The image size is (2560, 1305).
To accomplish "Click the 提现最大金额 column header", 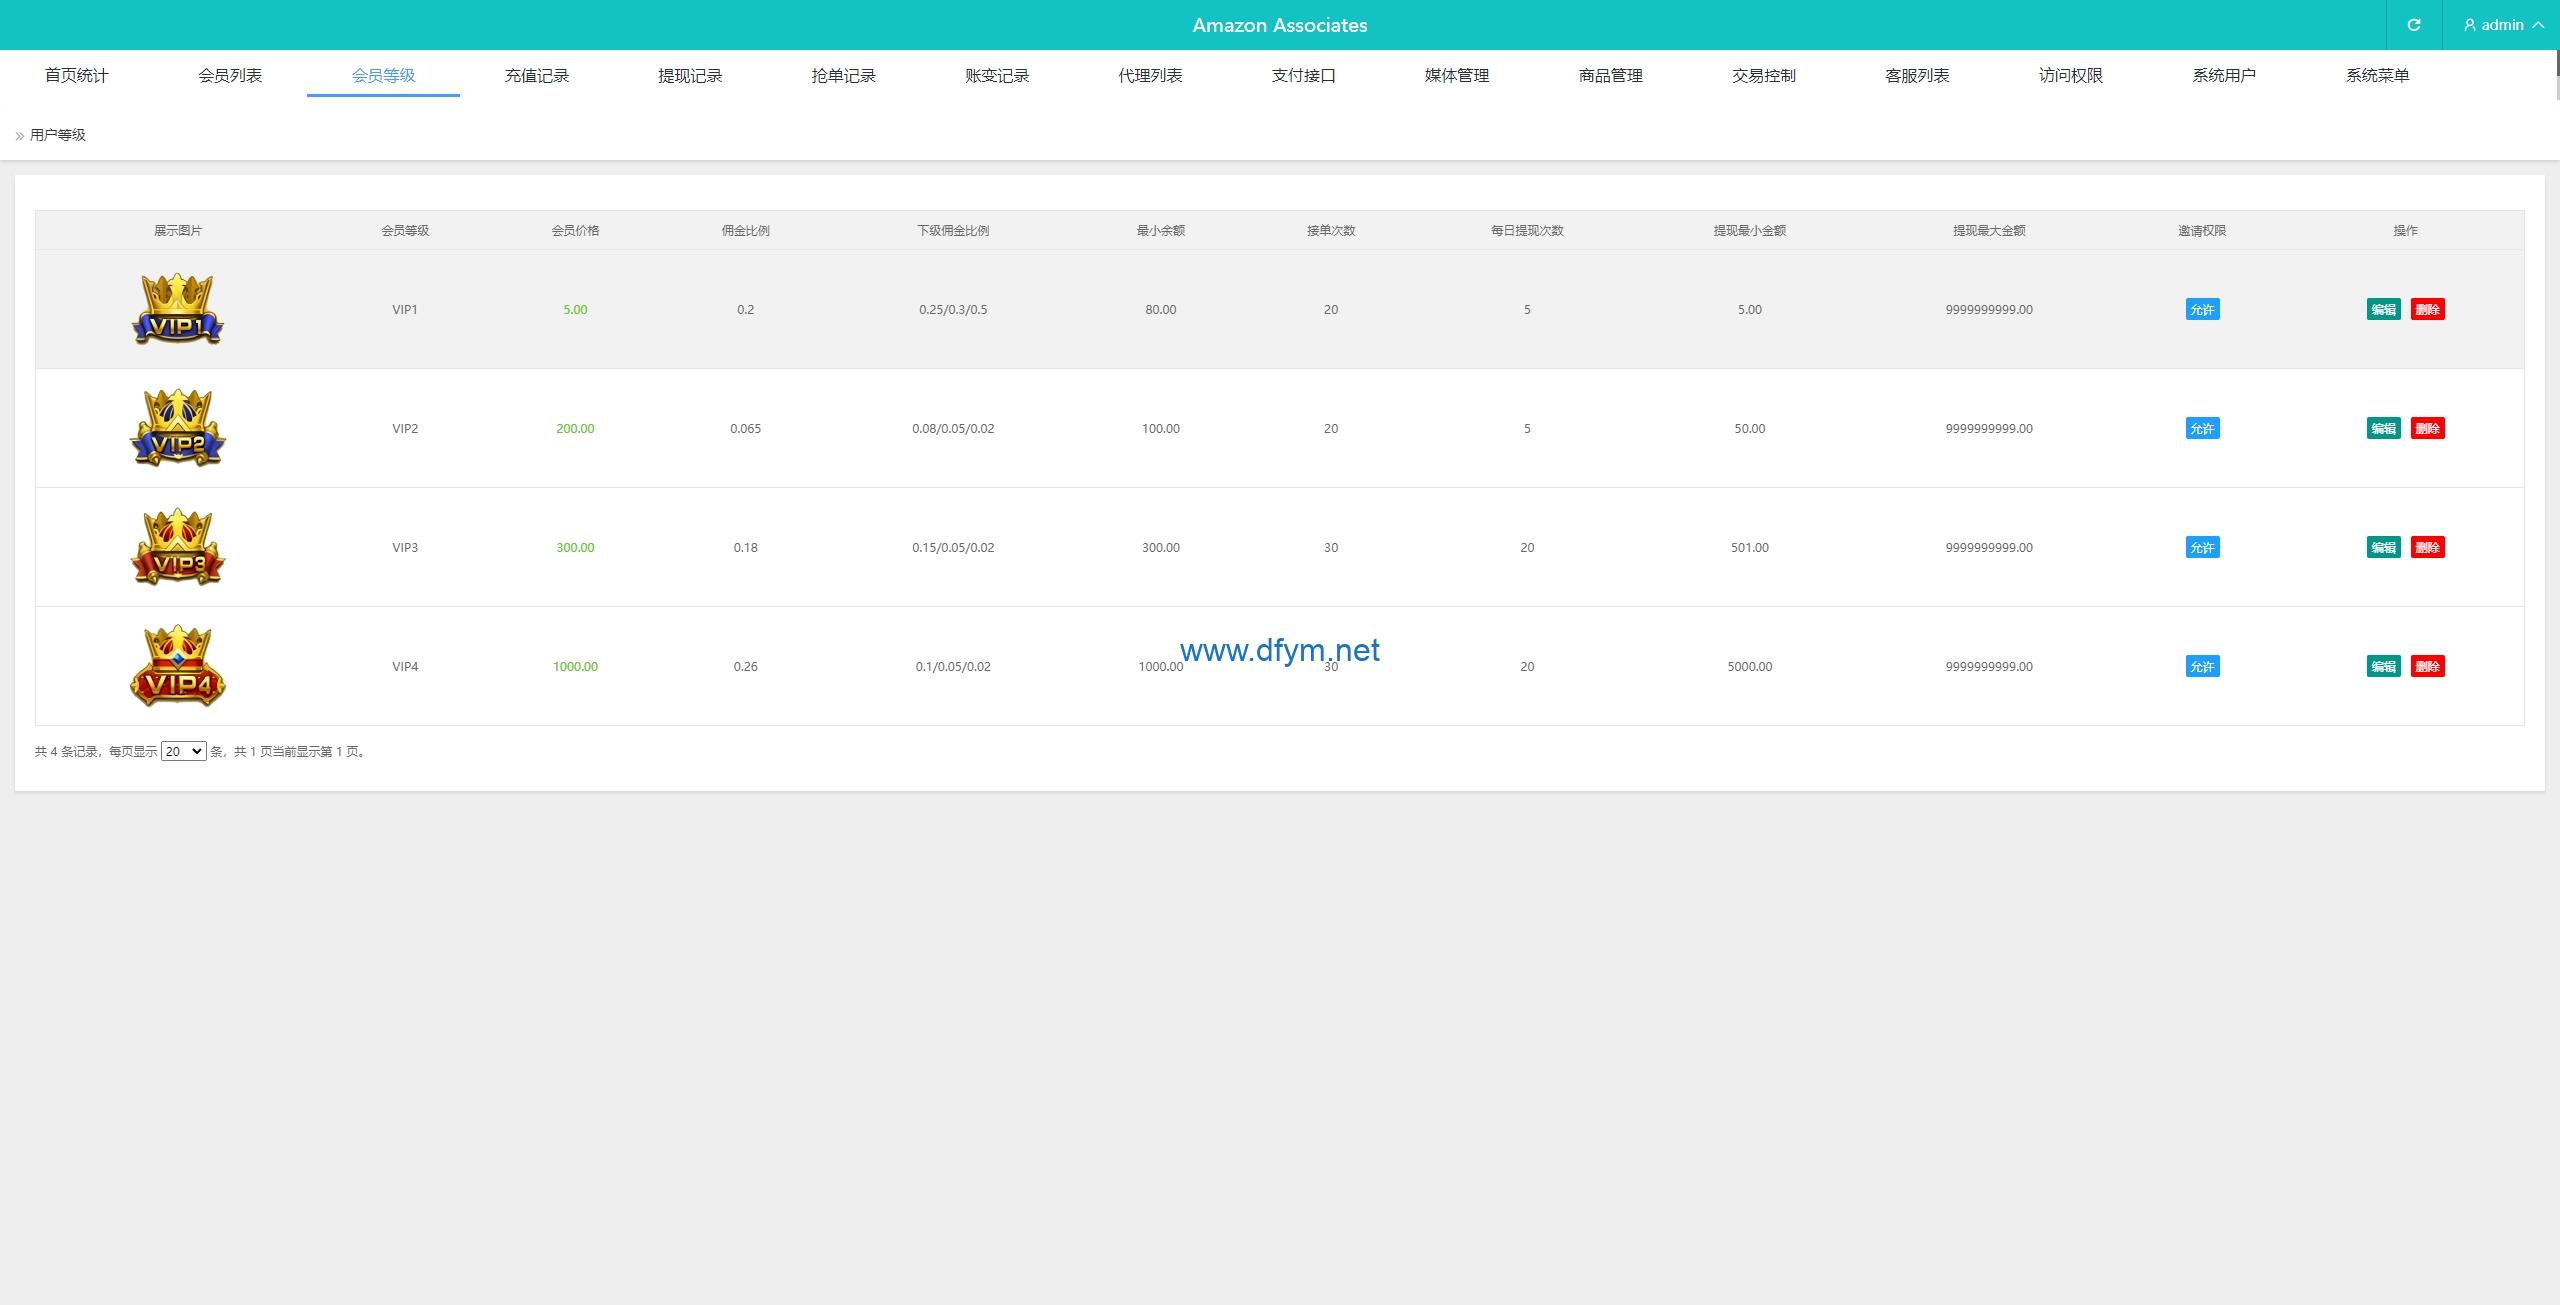I will pos(1989,230).
